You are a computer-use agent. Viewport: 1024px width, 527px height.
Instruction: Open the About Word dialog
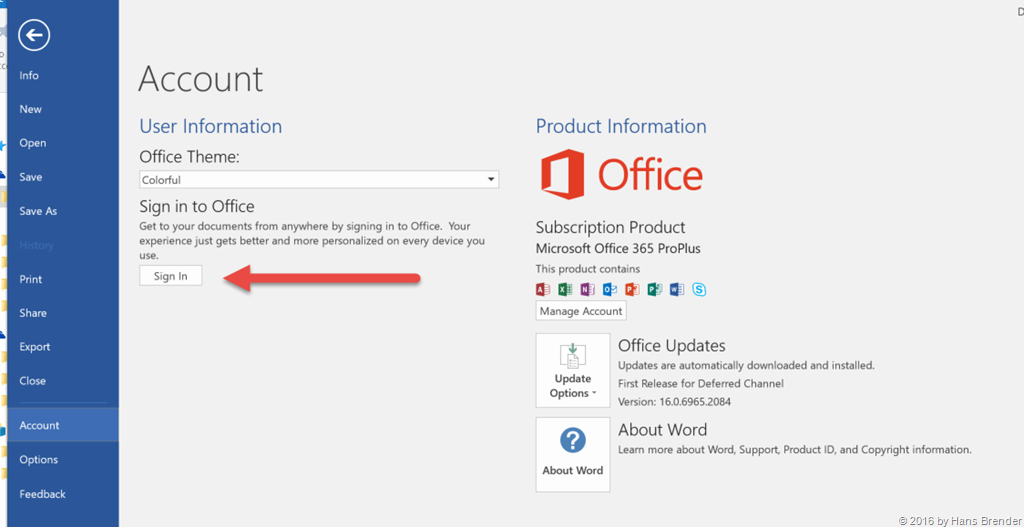(x=573, y=454)
